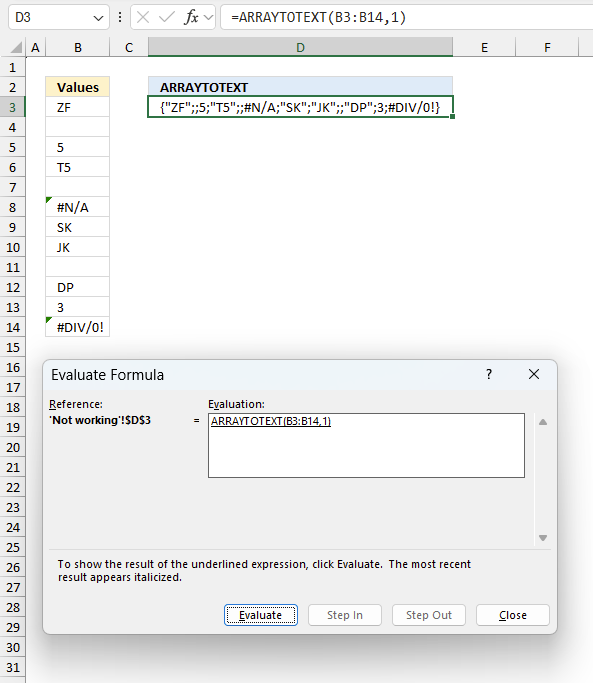Open the Name Box dropdown arrow
593x683 pixels.
tap(98, 18)
